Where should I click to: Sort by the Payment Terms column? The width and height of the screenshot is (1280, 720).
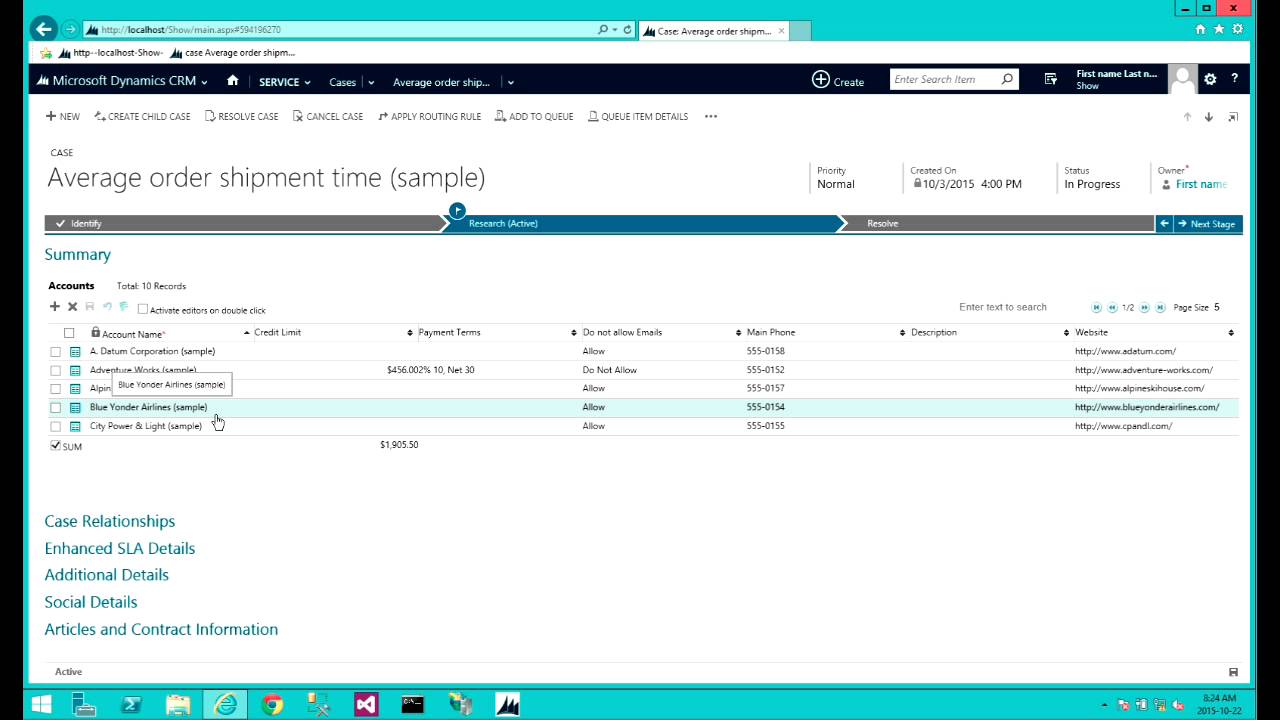pos(449,332)
